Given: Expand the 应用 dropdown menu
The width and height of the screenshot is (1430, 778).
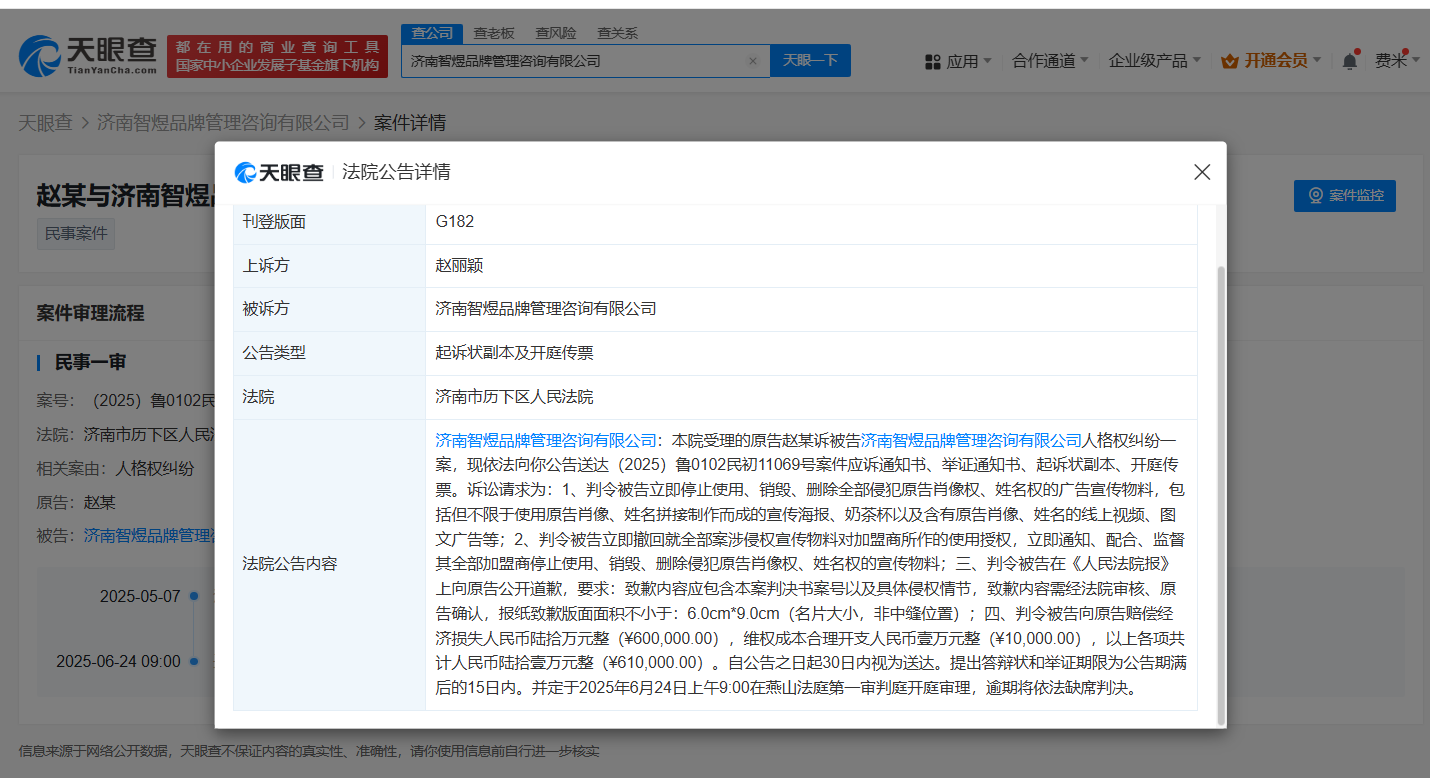Looking at the screenshot, I should click(963, 61).
